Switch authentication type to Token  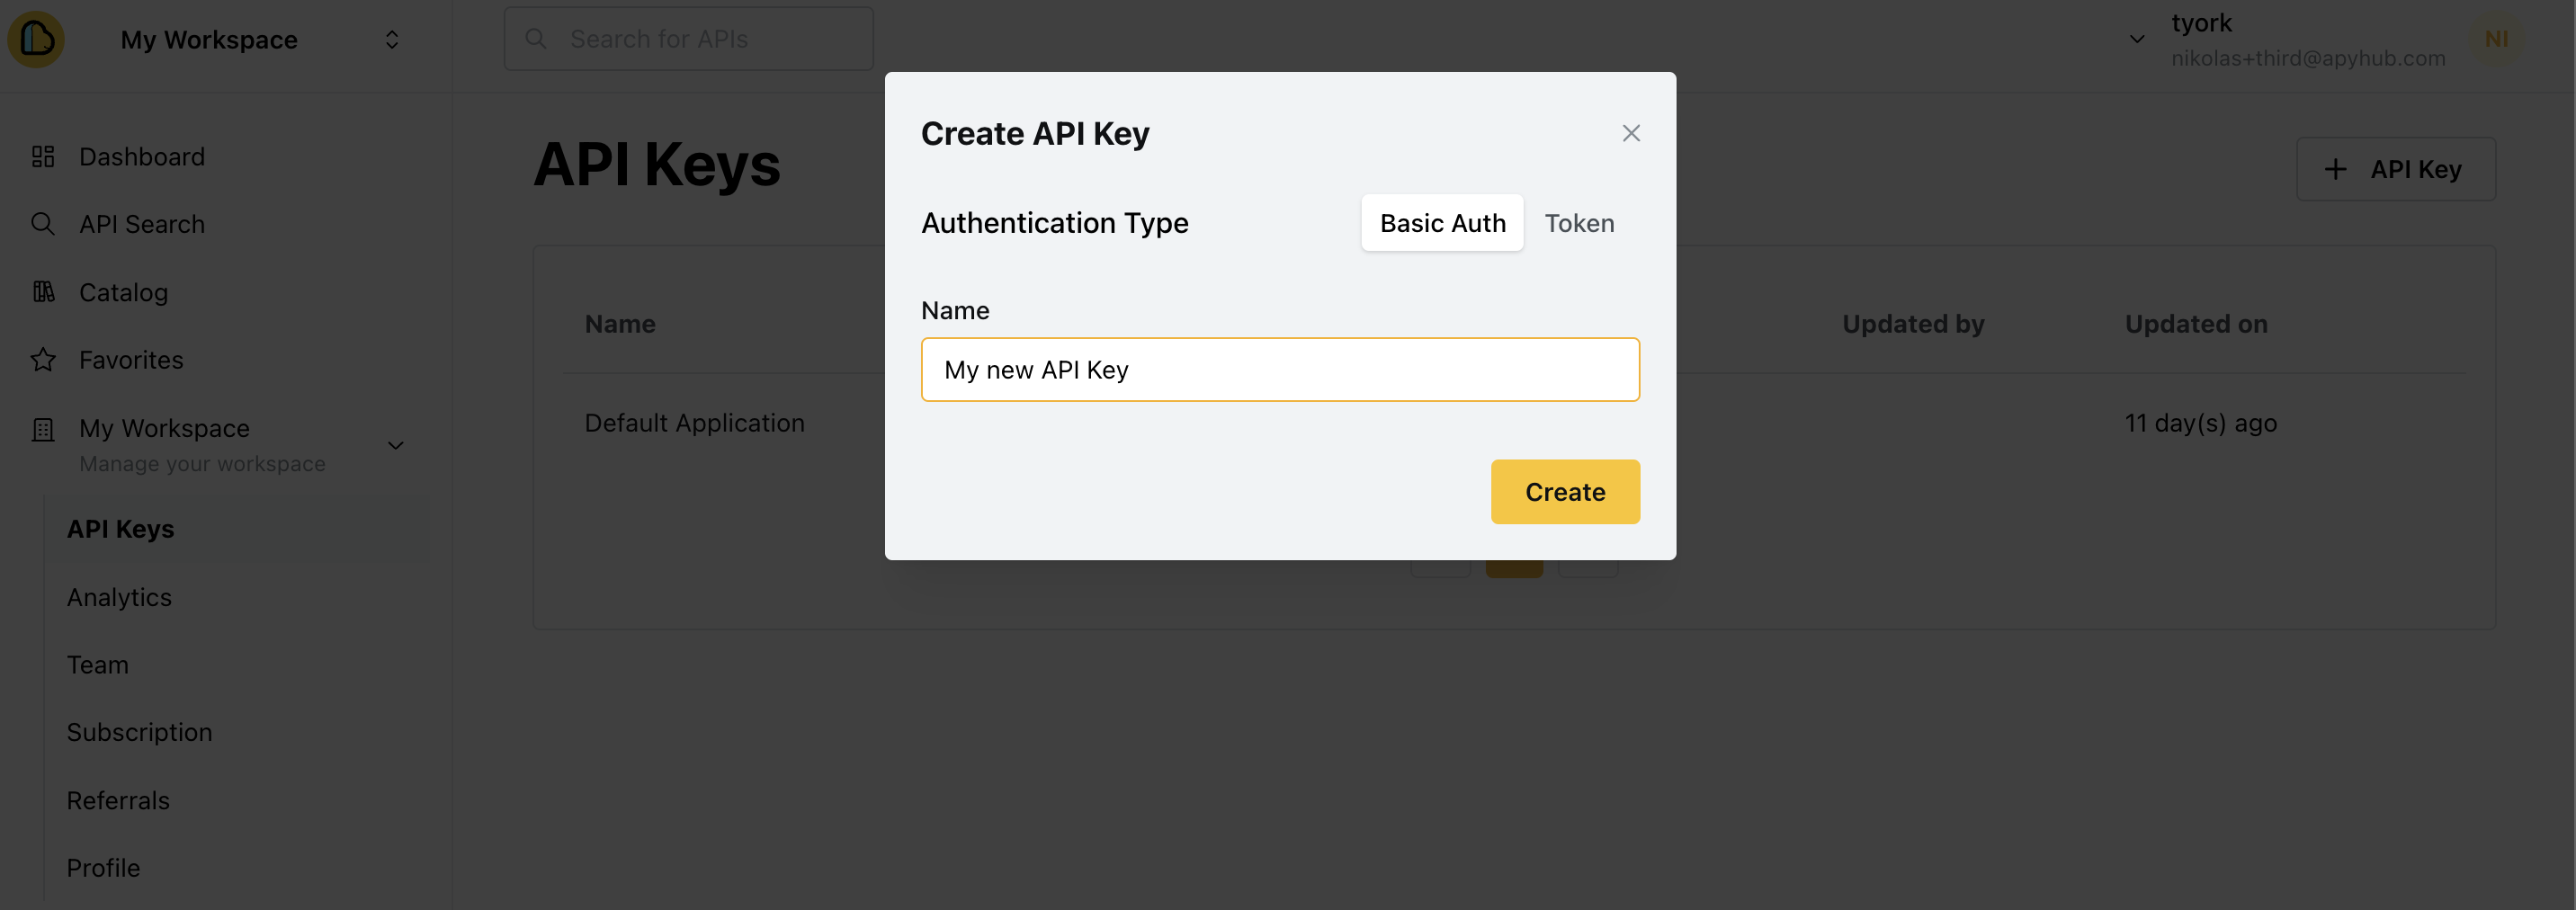tap(1579, 223)
